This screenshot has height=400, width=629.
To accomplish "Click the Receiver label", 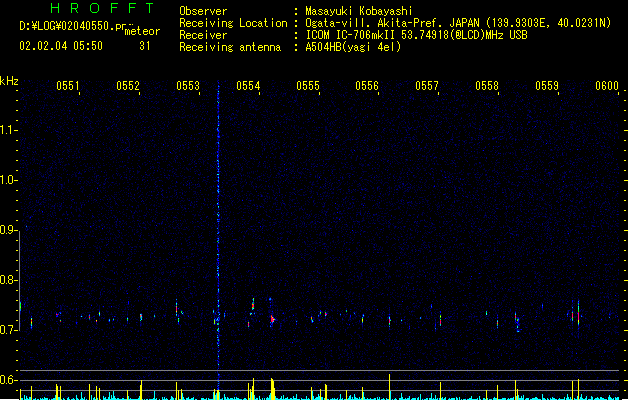I will coord(203,35).
